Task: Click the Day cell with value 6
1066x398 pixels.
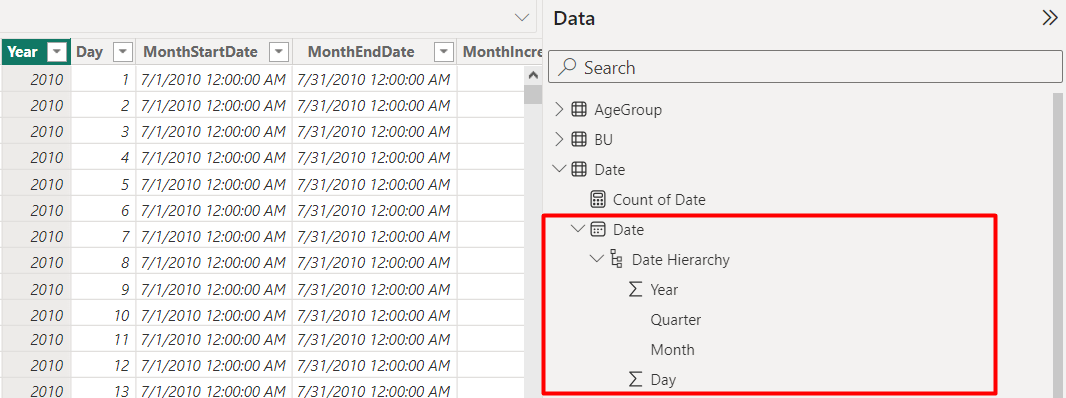Action: click(x=103, y=211)
